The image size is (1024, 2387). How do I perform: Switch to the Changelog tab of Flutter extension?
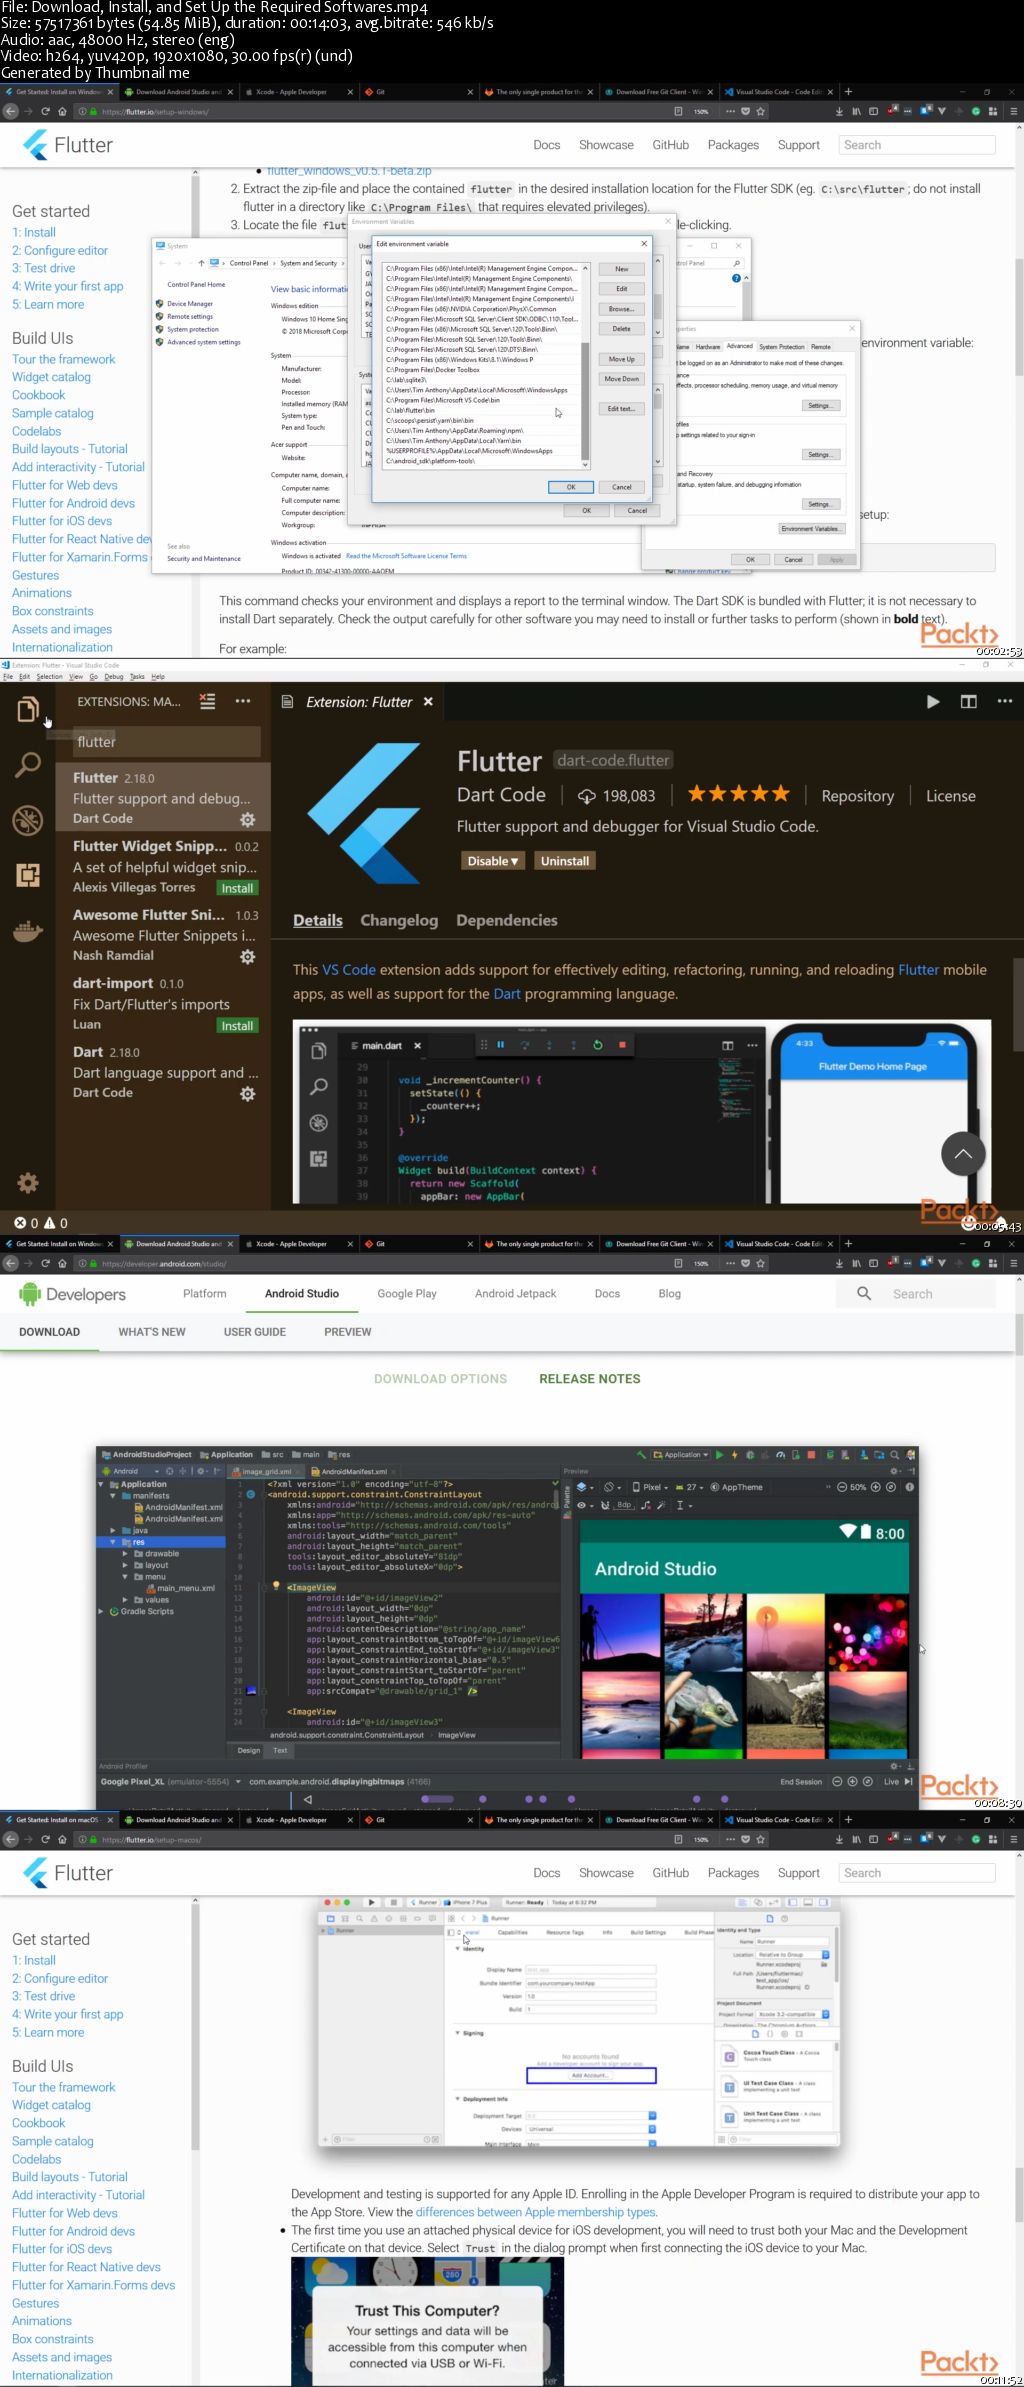399,920
